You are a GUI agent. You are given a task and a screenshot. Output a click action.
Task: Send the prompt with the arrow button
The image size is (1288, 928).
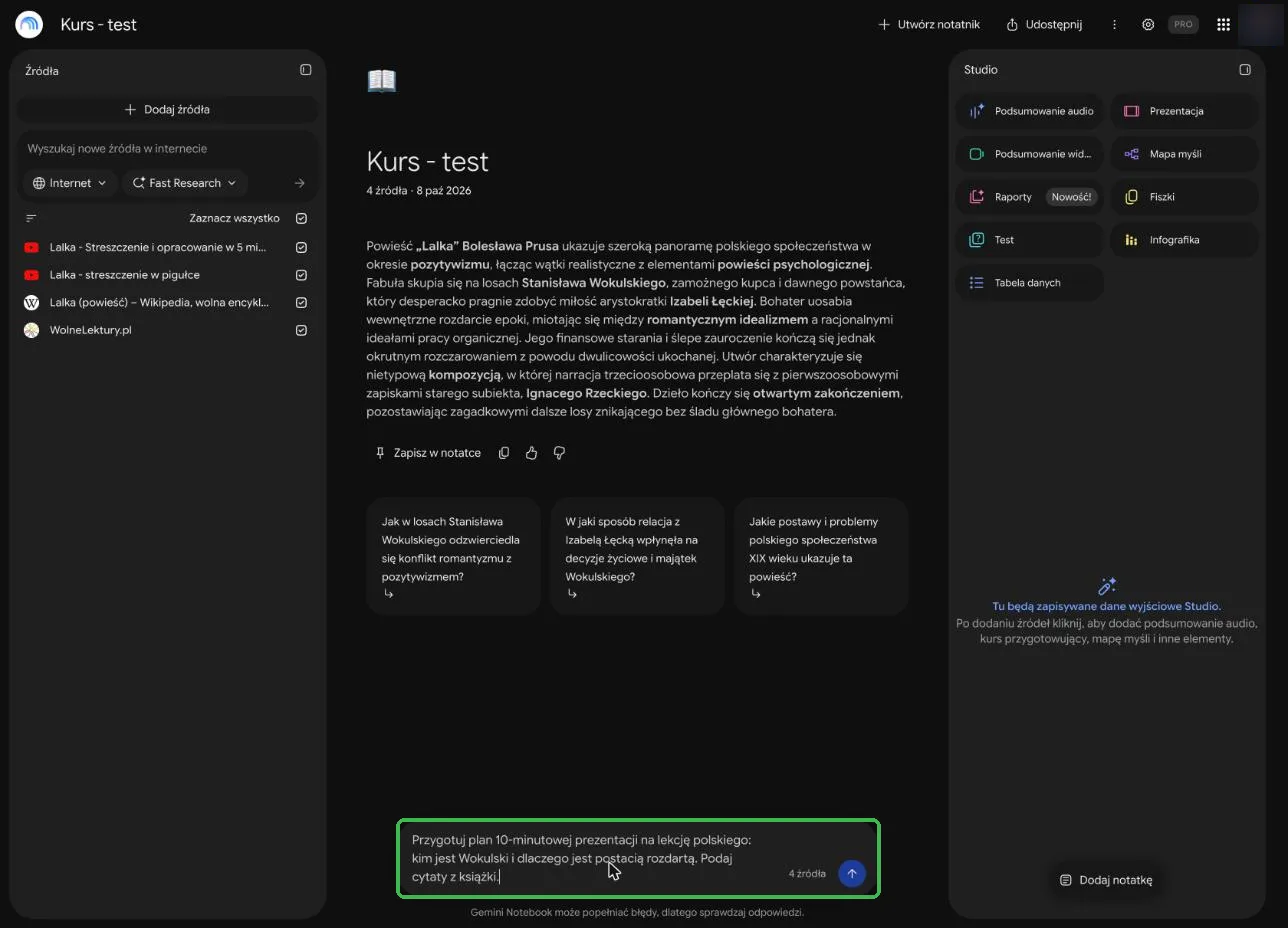[x=852, y=873]
